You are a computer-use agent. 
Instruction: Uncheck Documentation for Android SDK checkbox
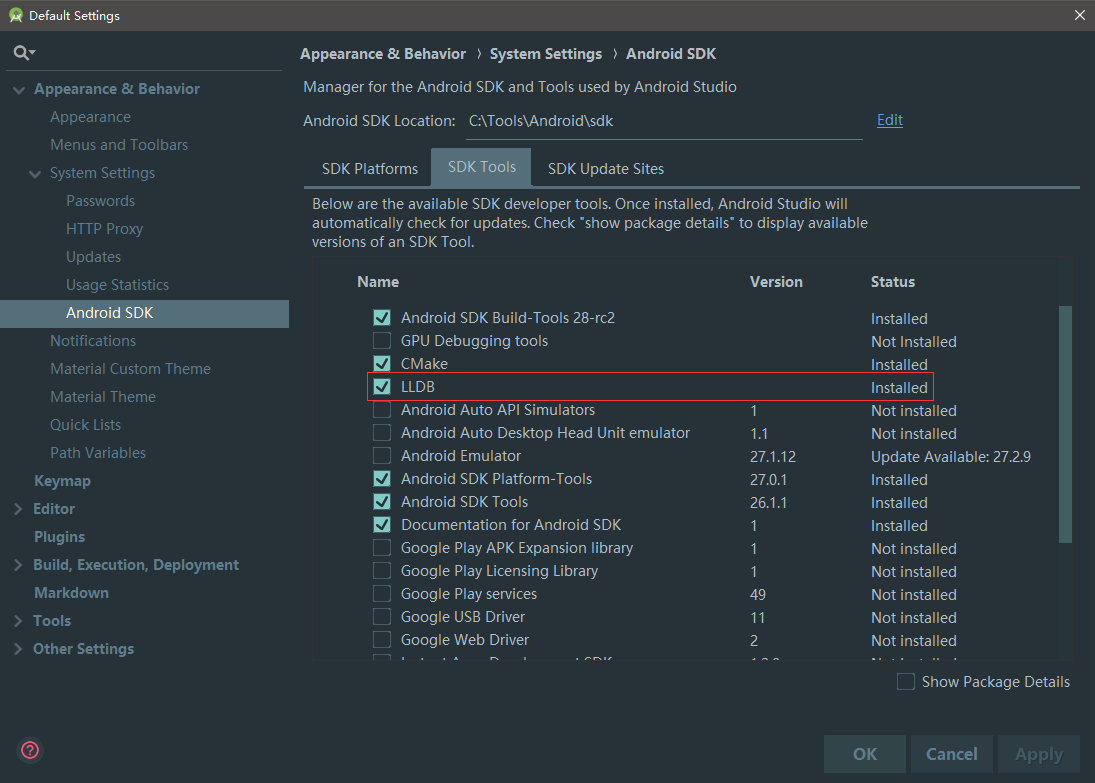[382, 525]
